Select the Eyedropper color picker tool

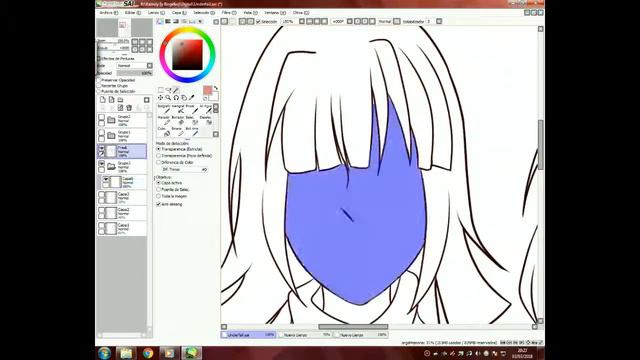pos(191,98)
